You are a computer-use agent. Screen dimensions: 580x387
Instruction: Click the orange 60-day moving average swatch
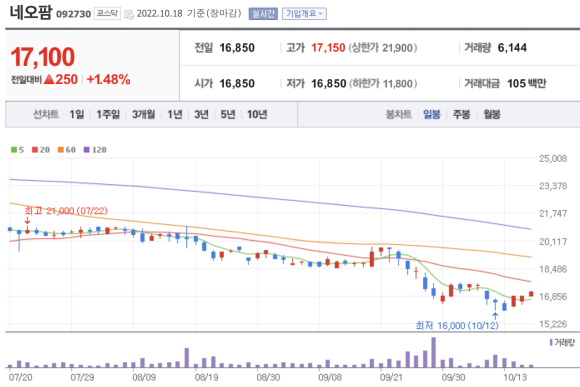(x=61, y=150)
